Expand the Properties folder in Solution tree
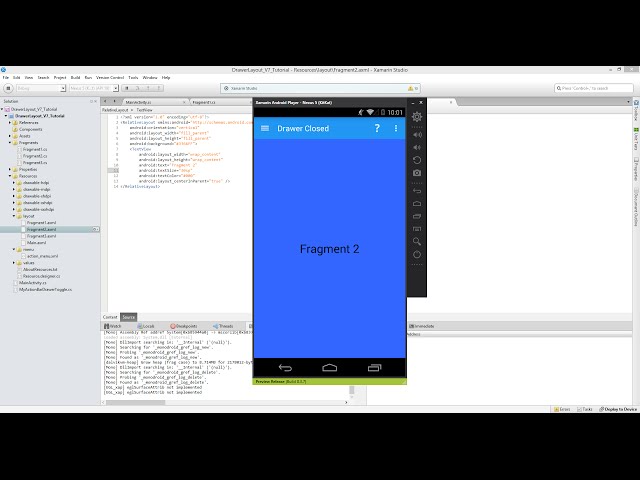Image resolution: width=640 pixels, height=480 pixels. pos(10,169)
